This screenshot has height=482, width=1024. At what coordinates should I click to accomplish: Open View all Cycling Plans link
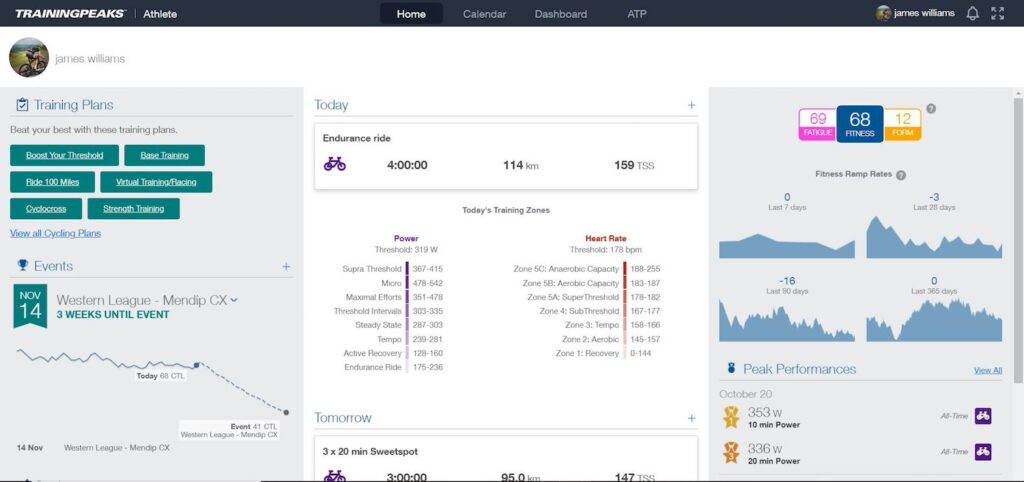pos(56,233)
